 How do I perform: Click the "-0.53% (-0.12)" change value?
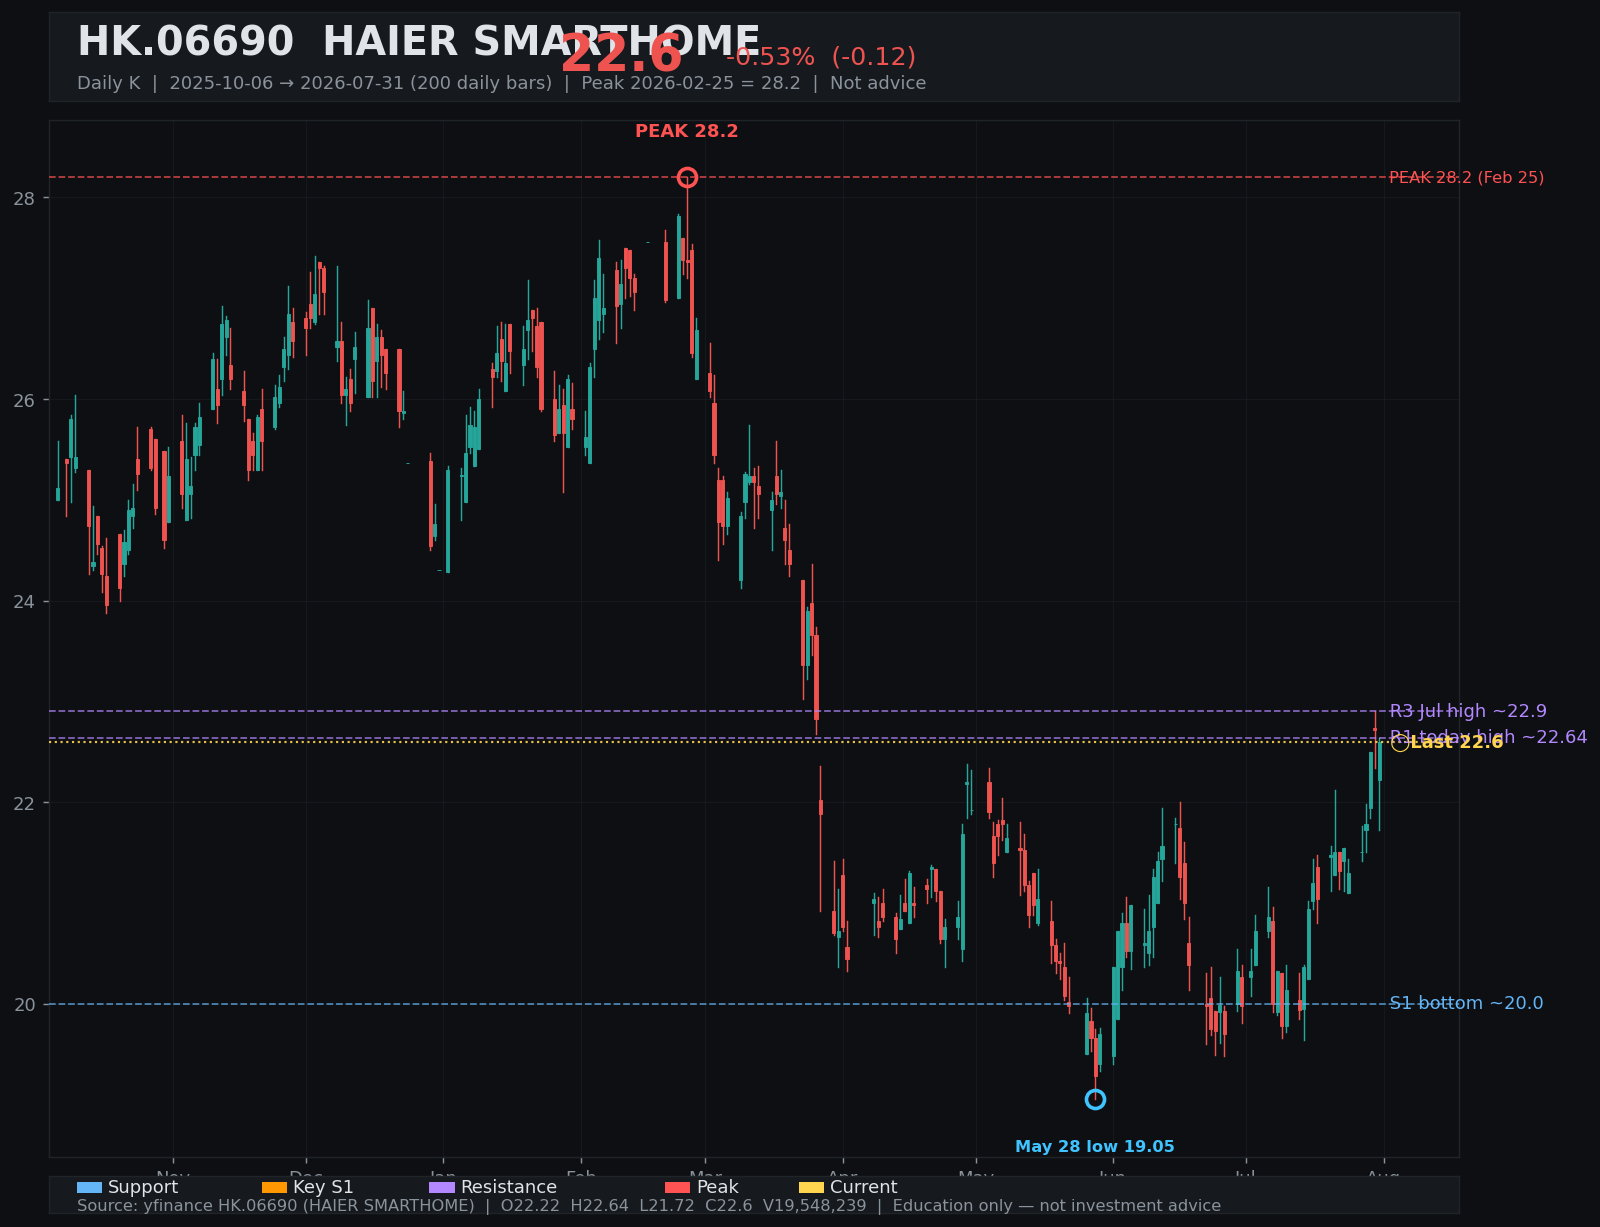pyautogui.click(x=820, y=57)
